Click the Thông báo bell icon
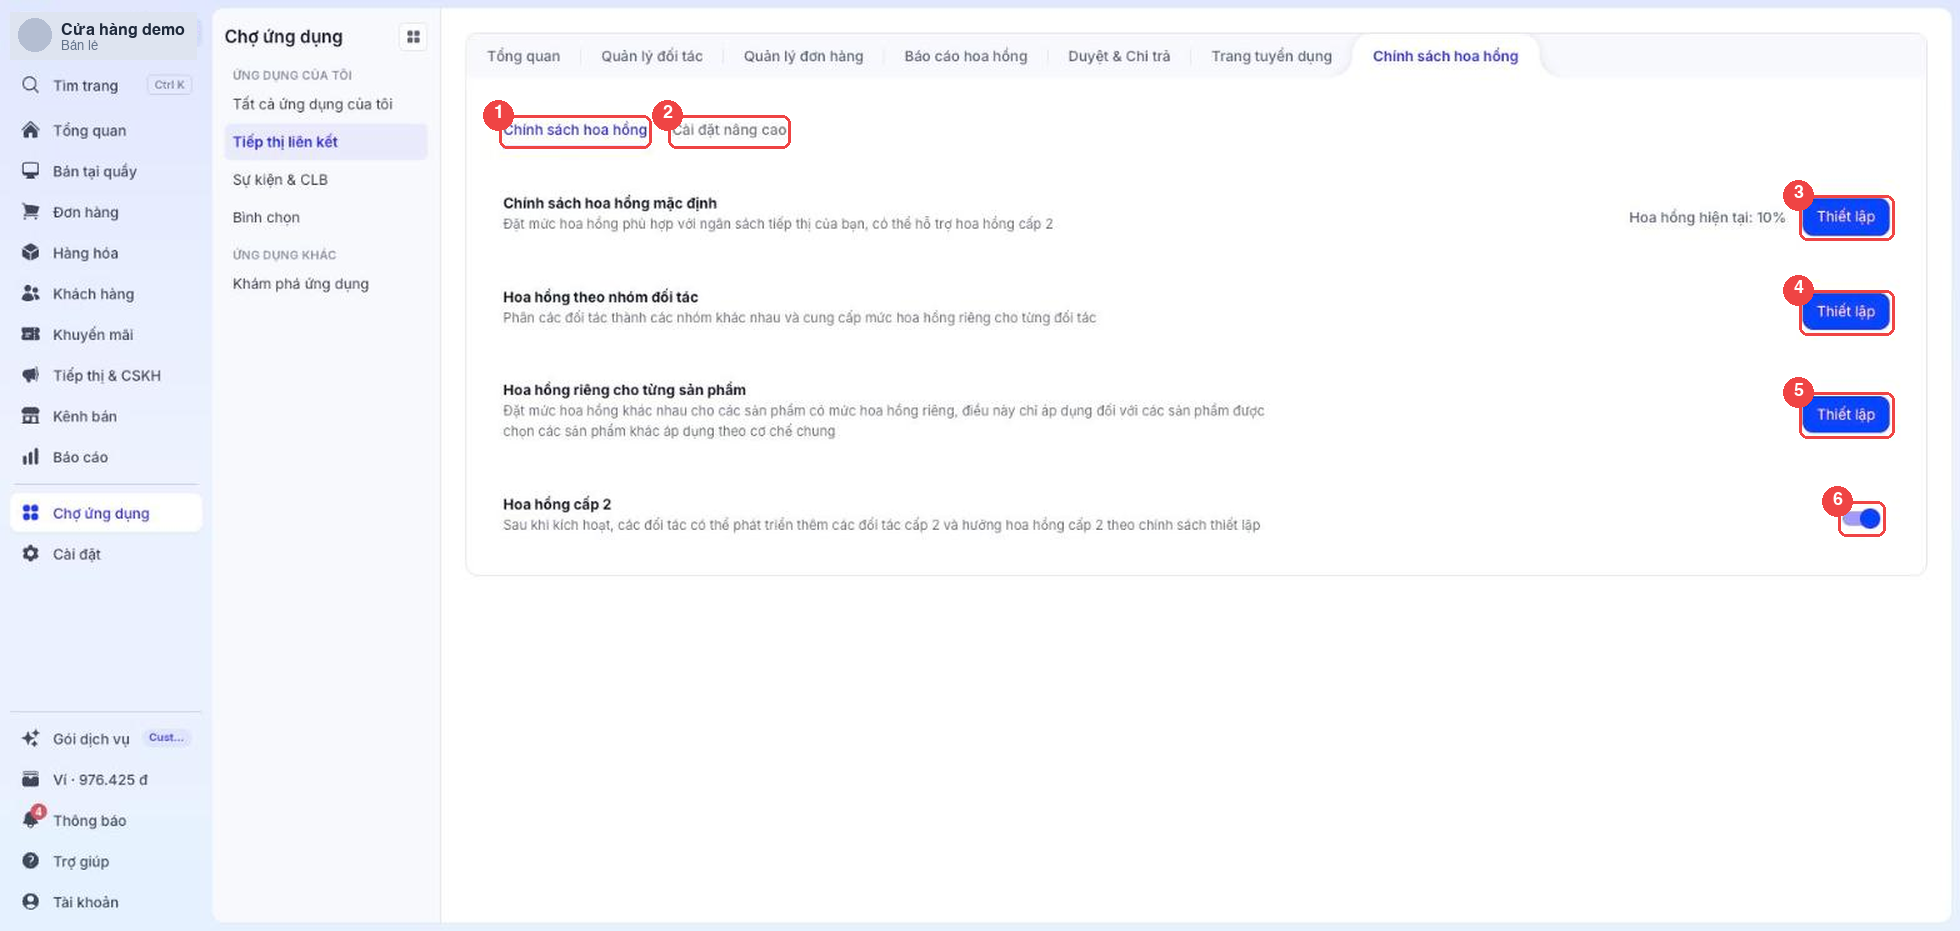1960x931 pixels. [31, 820]
